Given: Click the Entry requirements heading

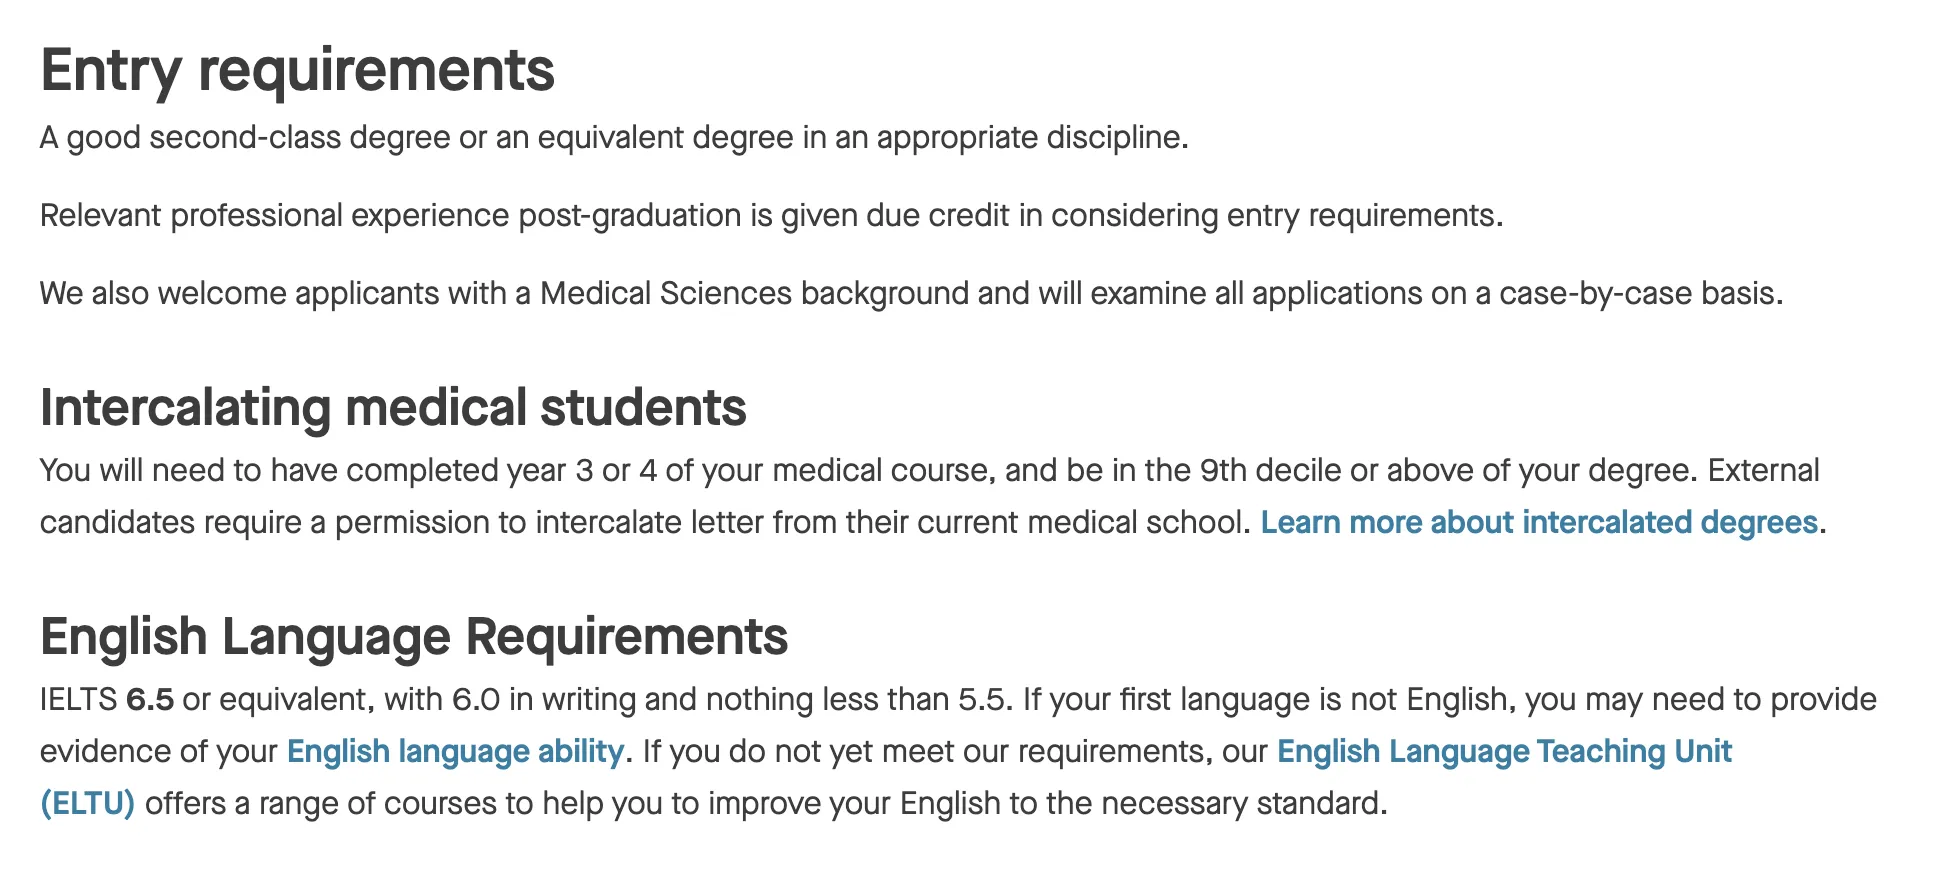Looking at the screenshot, I should (297, 70).
